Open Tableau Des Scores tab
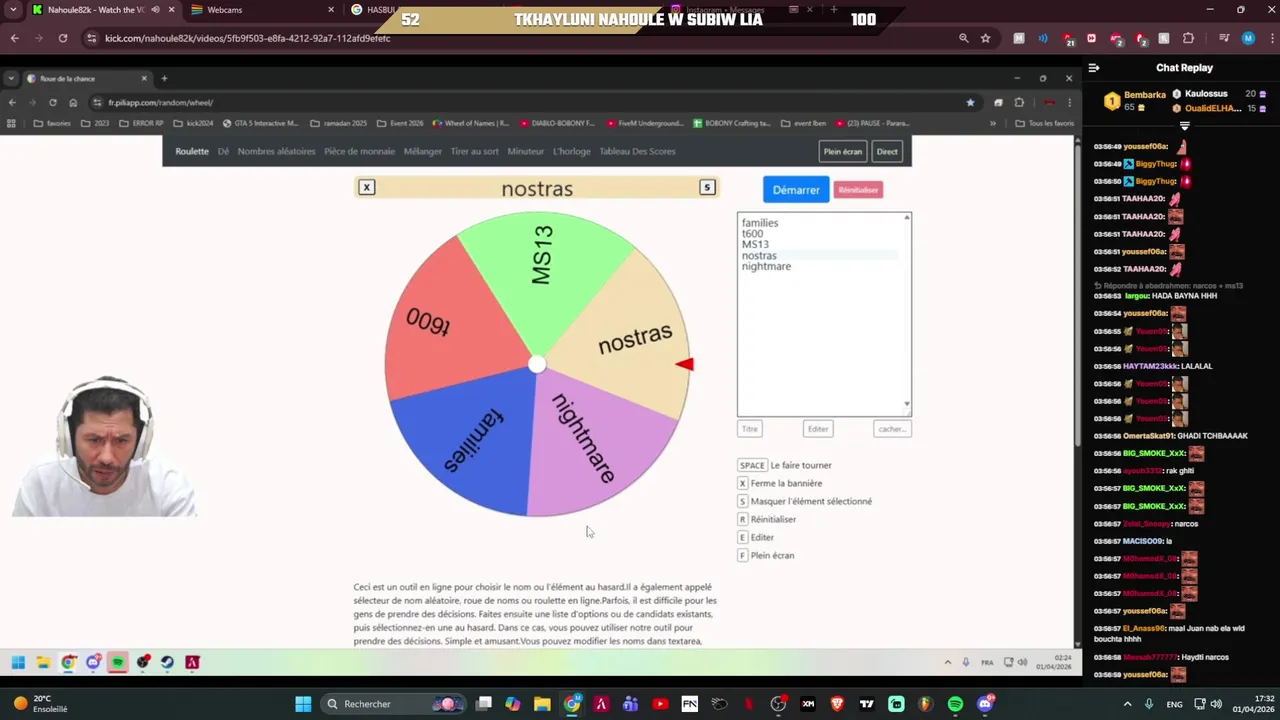Viewport: 1280px width, 720px height. point(637,152)
